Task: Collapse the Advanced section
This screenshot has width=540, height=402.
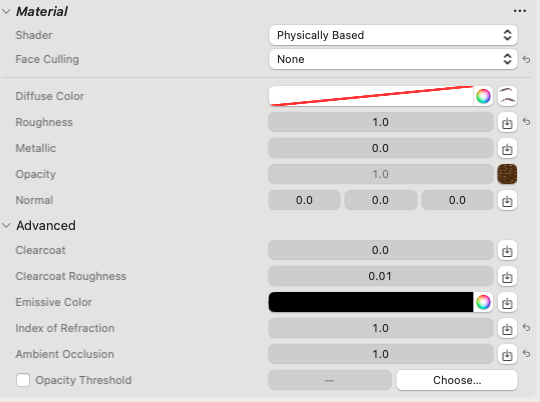Action: [6, 226]
